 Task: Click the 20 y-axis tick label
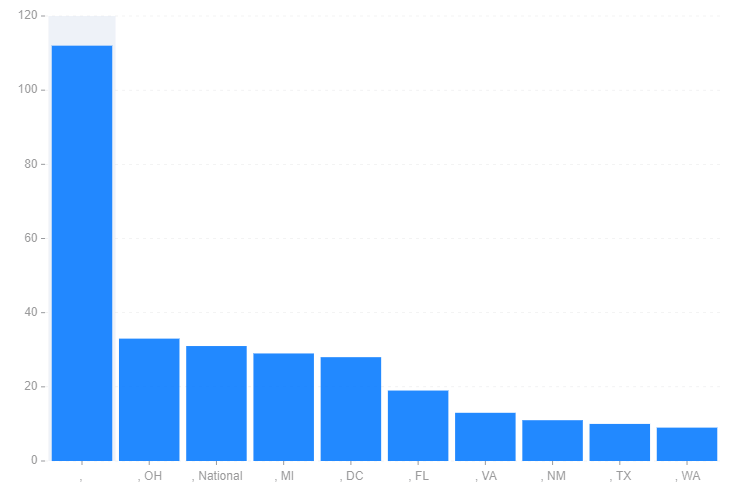click(31, 386)
